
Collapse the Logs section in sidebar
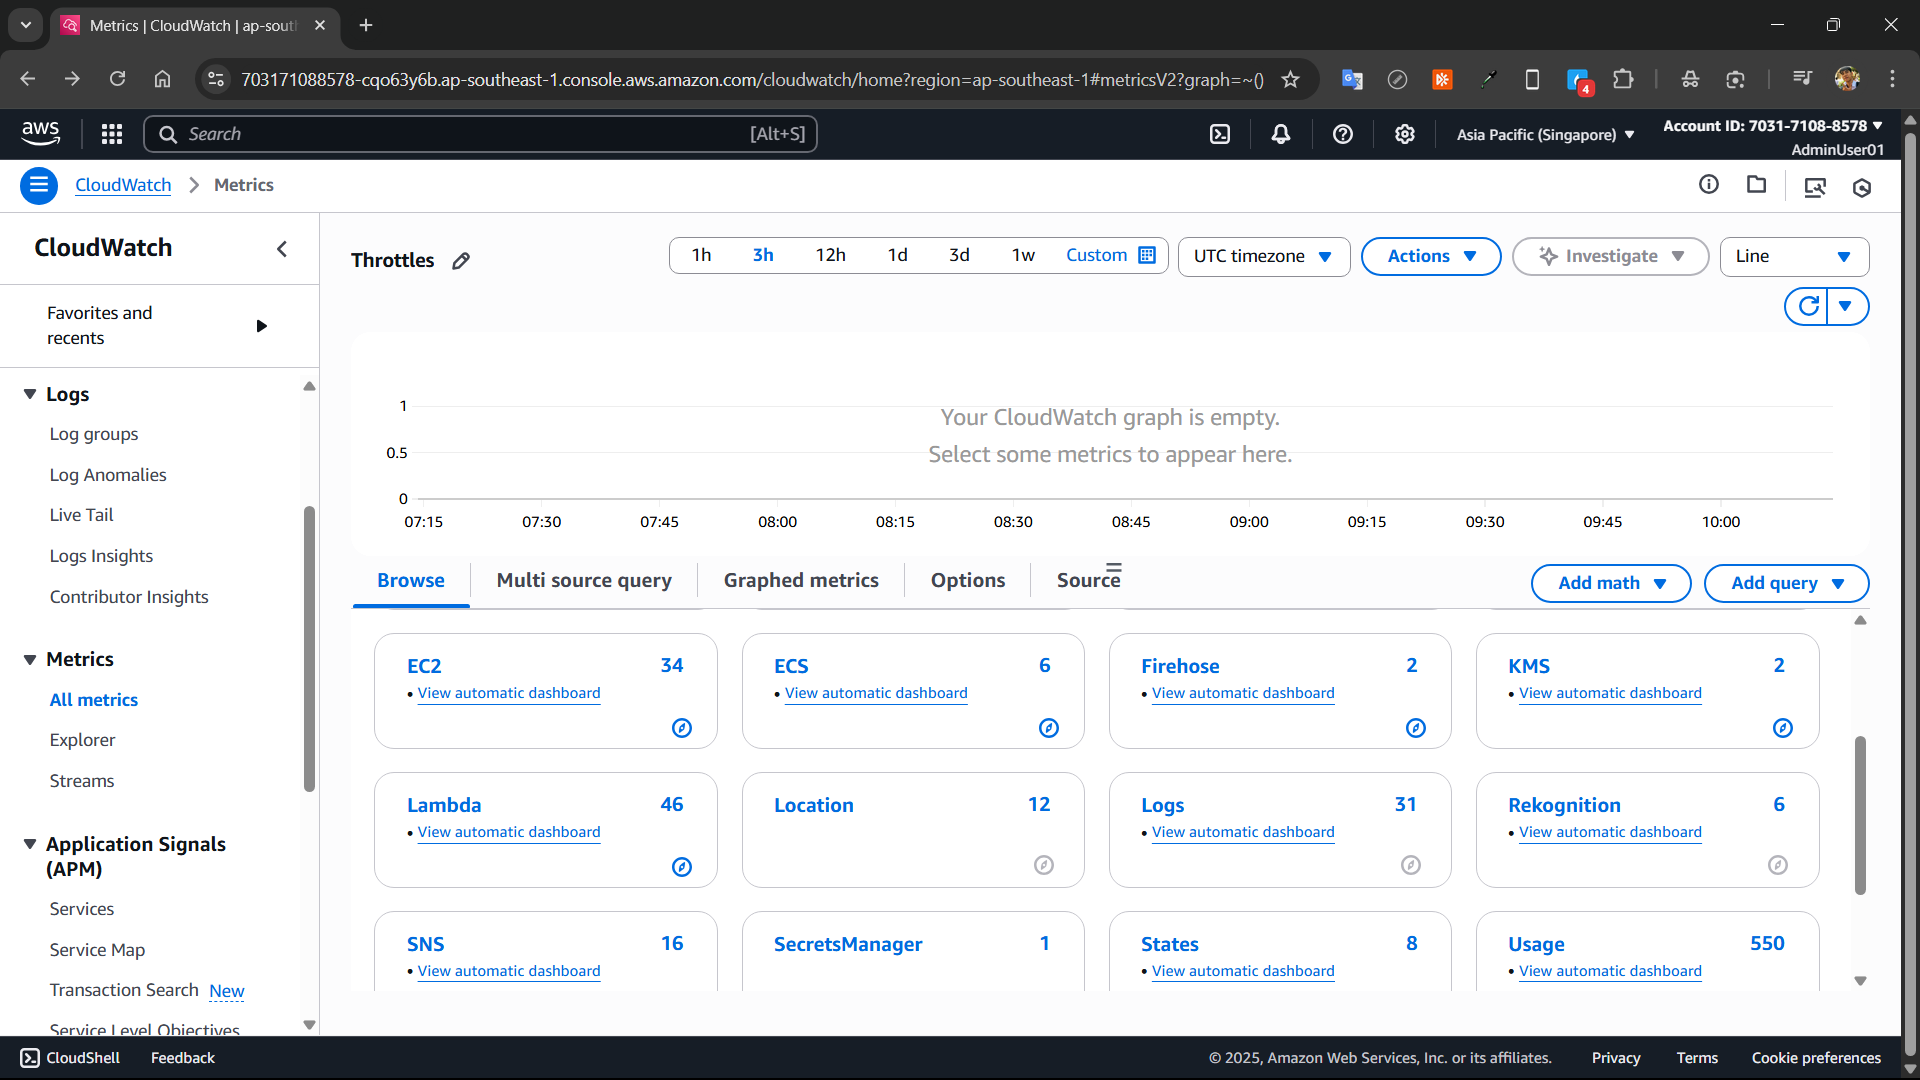[x=30, y=395]
